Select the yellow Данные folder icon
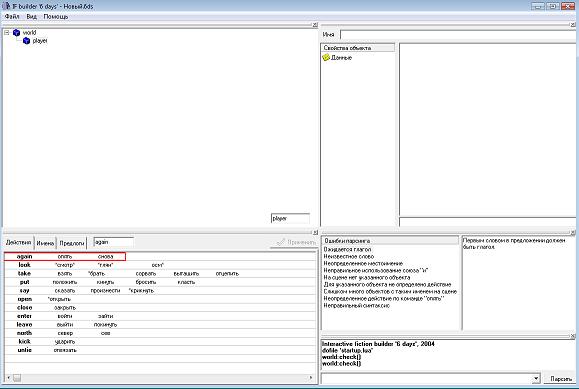The image size is (579, 389). (x=326, y=58)
